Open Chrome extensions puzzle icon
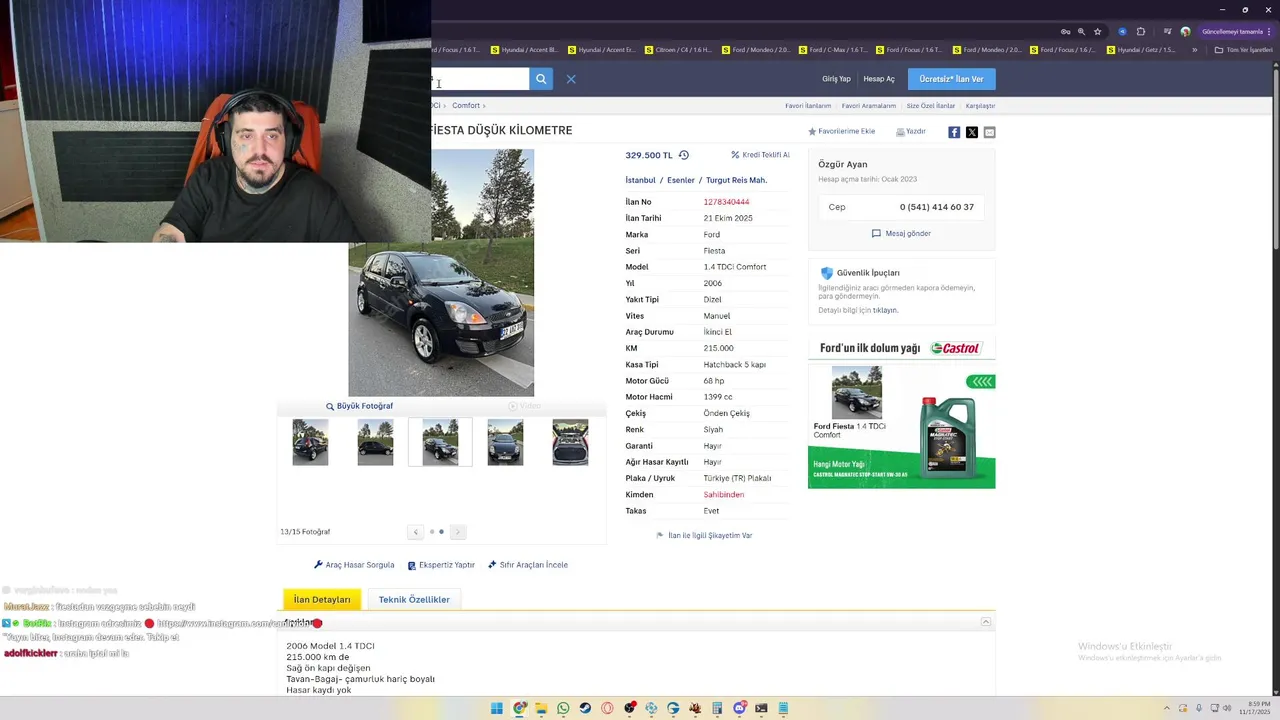 pos(1141,32)
